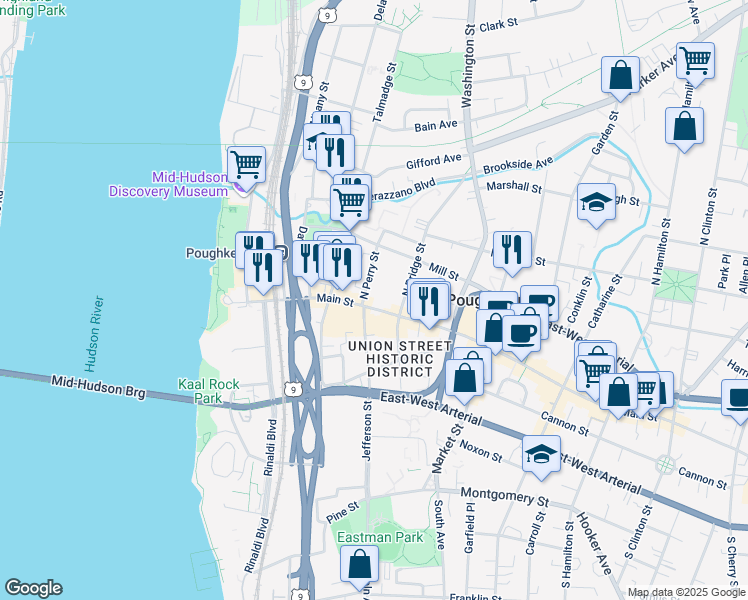Click the Hudson River label

(94, 334)
